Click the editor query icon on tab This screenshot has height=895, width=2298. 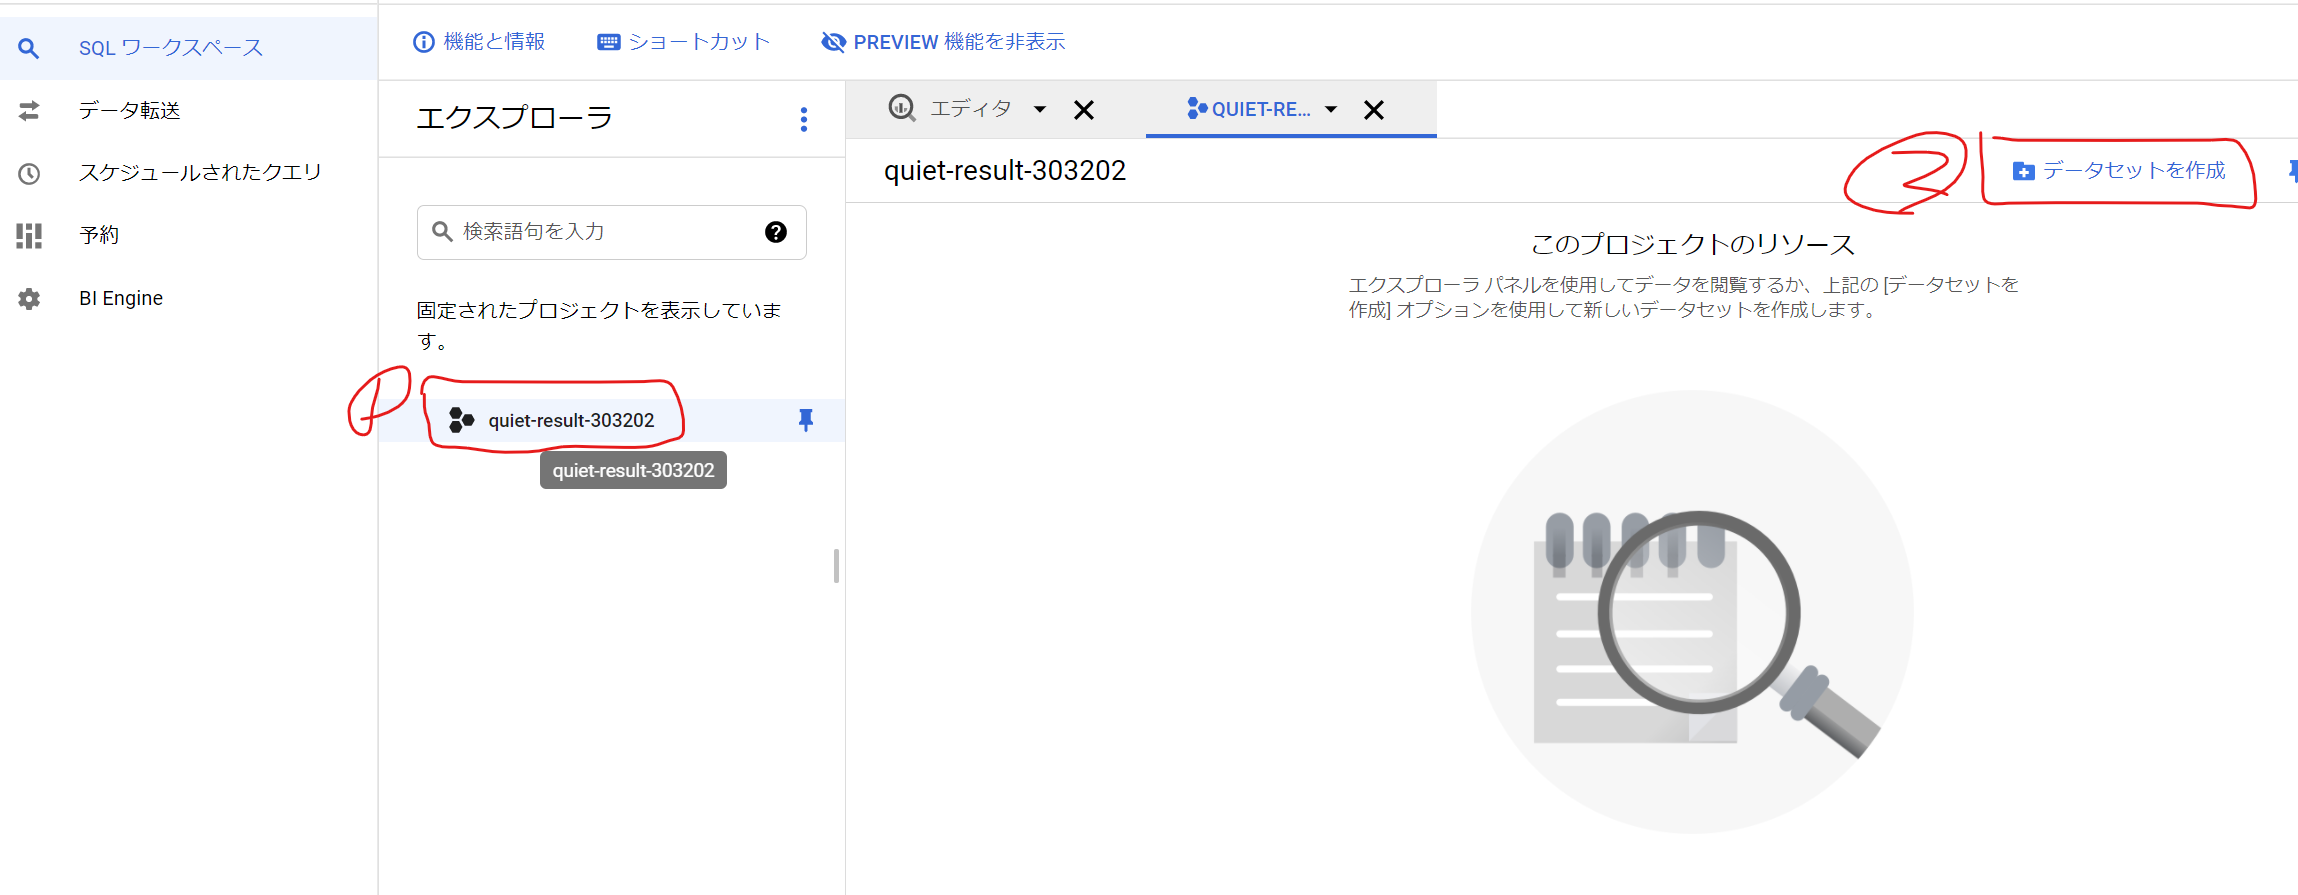point(902,108)
